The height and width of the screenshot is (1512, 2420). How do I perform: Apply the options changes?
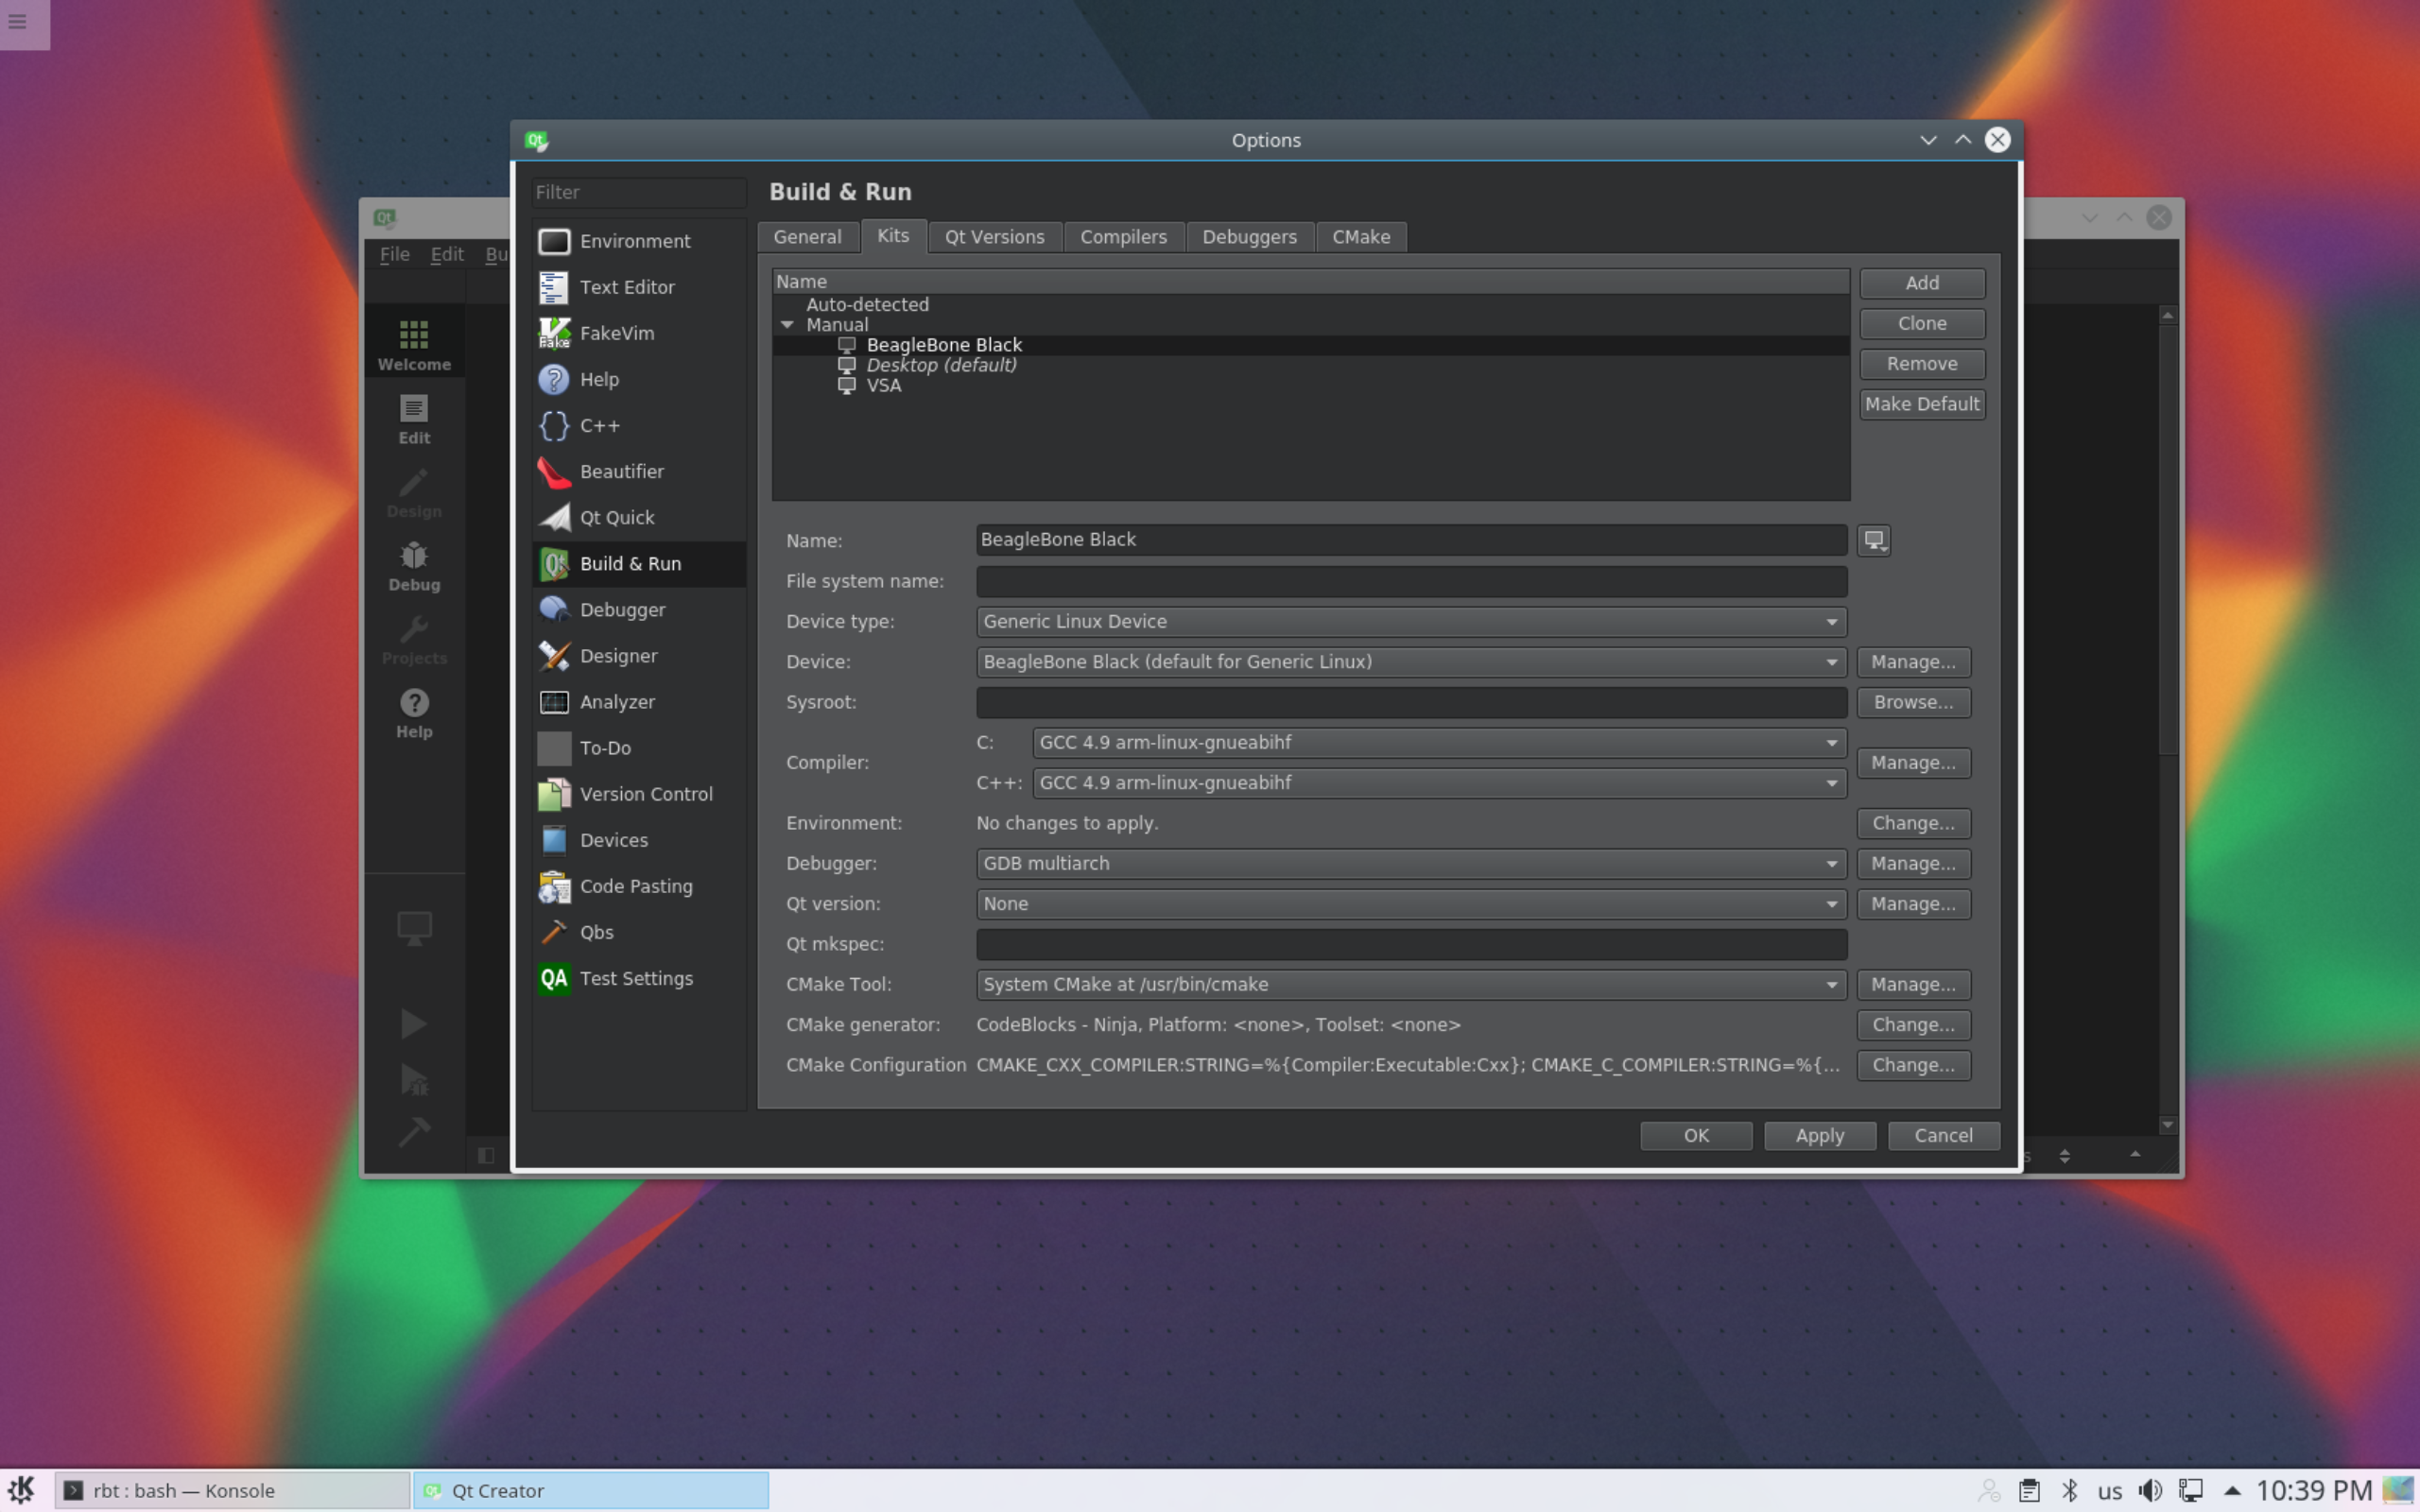(1819, 1135)
